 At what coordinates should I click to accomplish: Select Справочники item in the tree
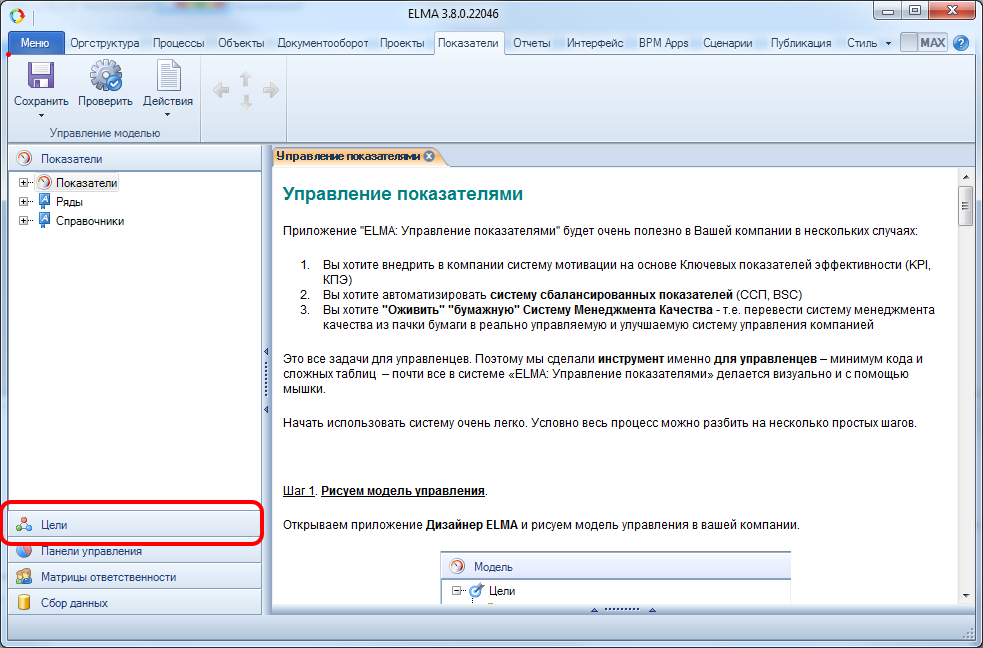tap(90, 221)
